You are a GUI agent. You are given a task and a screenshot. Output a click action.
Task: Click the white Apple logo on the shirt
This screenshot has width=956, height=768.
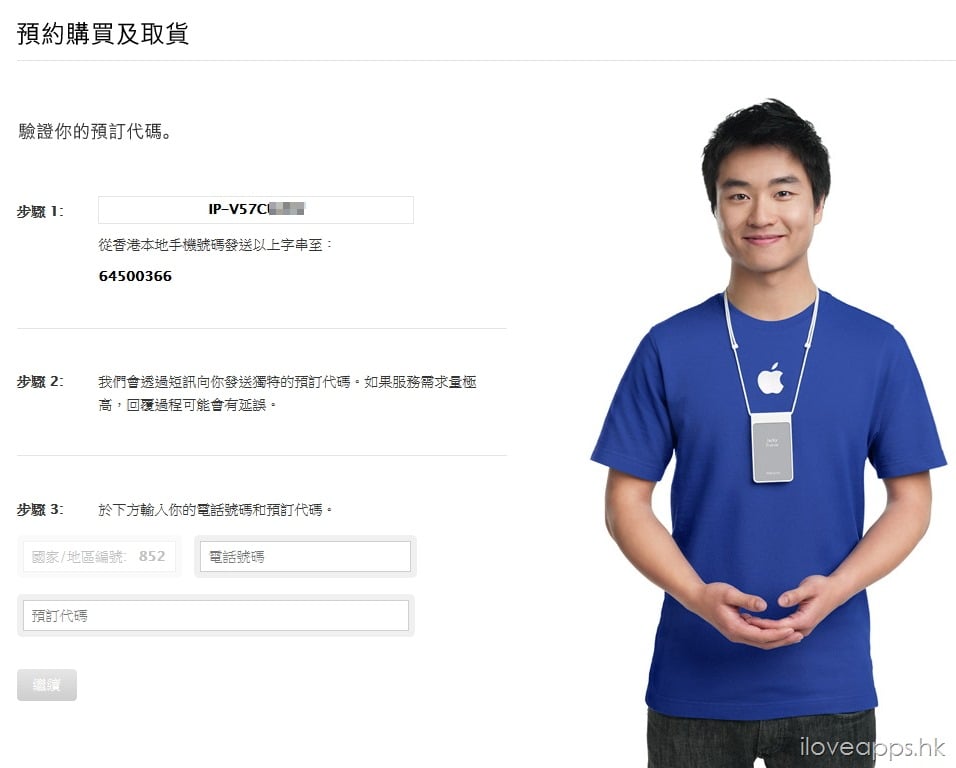[770, 379]
